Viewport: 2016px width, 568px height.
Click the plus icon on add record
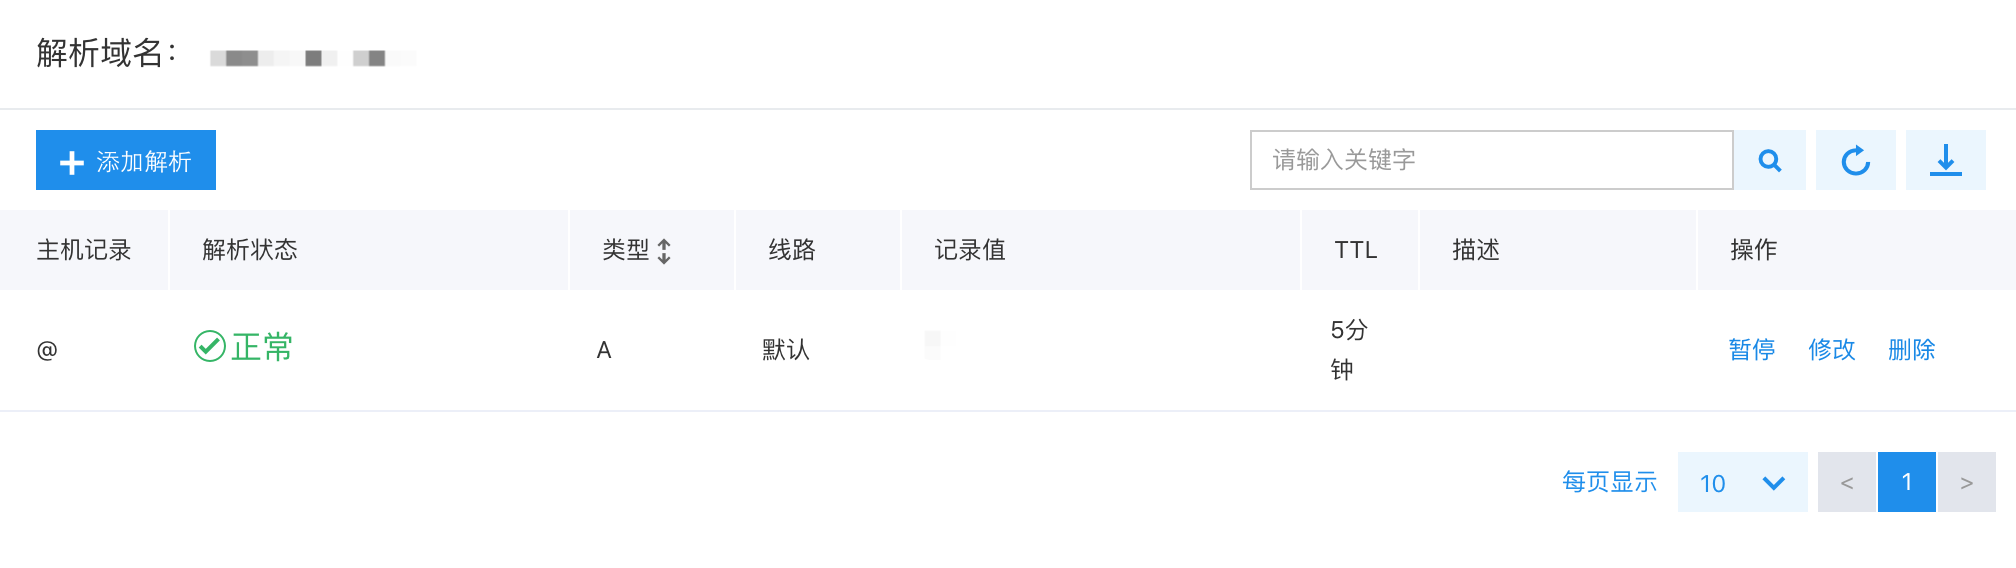[x=71, y=162]
